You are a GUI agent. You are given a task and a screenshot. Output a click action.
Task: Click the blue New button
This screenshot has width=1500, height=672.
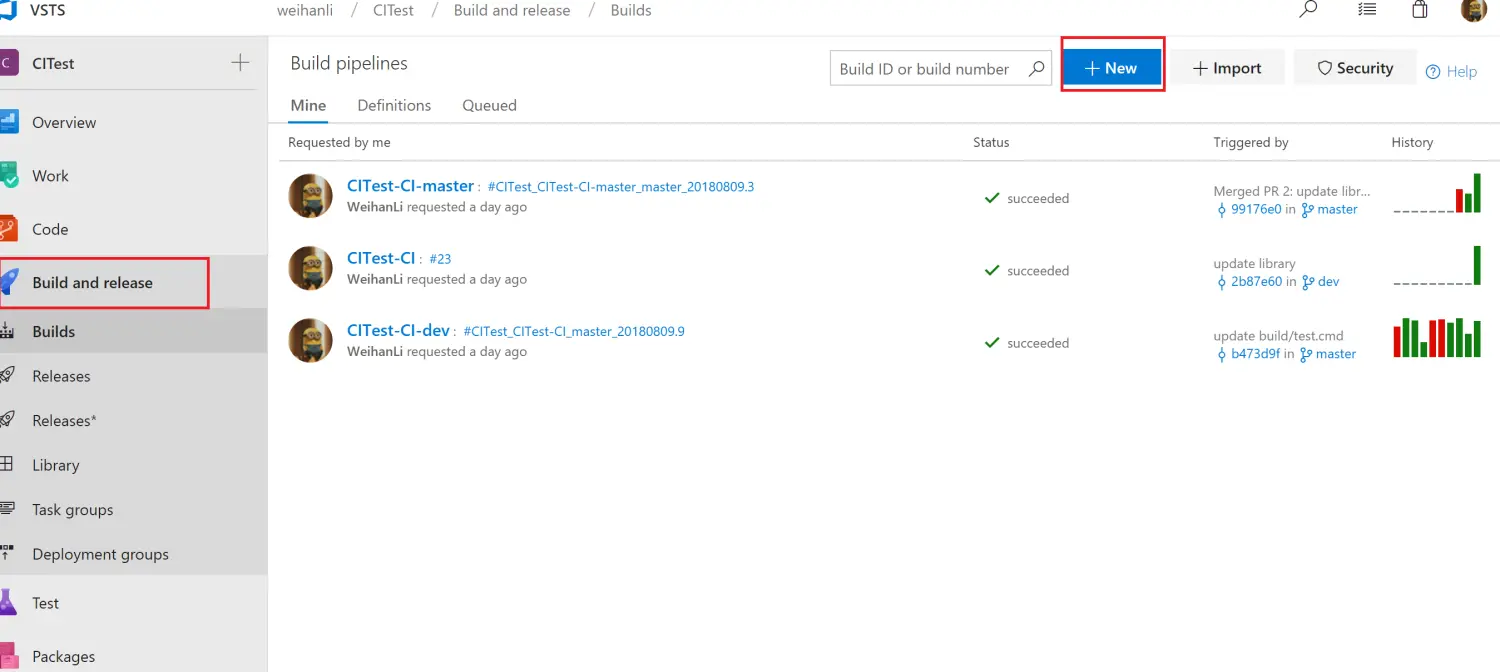point(1111,68)
